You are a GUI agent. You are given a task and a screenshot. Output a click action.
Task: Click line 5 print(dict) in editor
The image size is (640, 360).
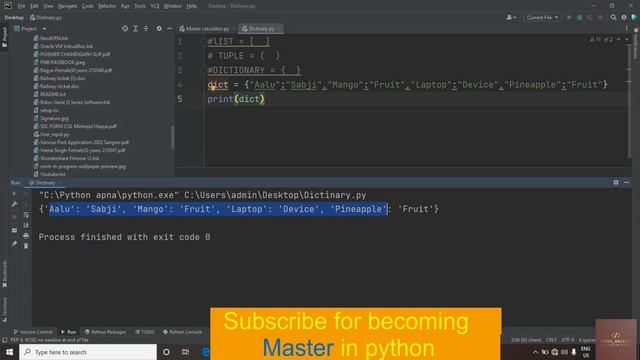coord(236,99)
